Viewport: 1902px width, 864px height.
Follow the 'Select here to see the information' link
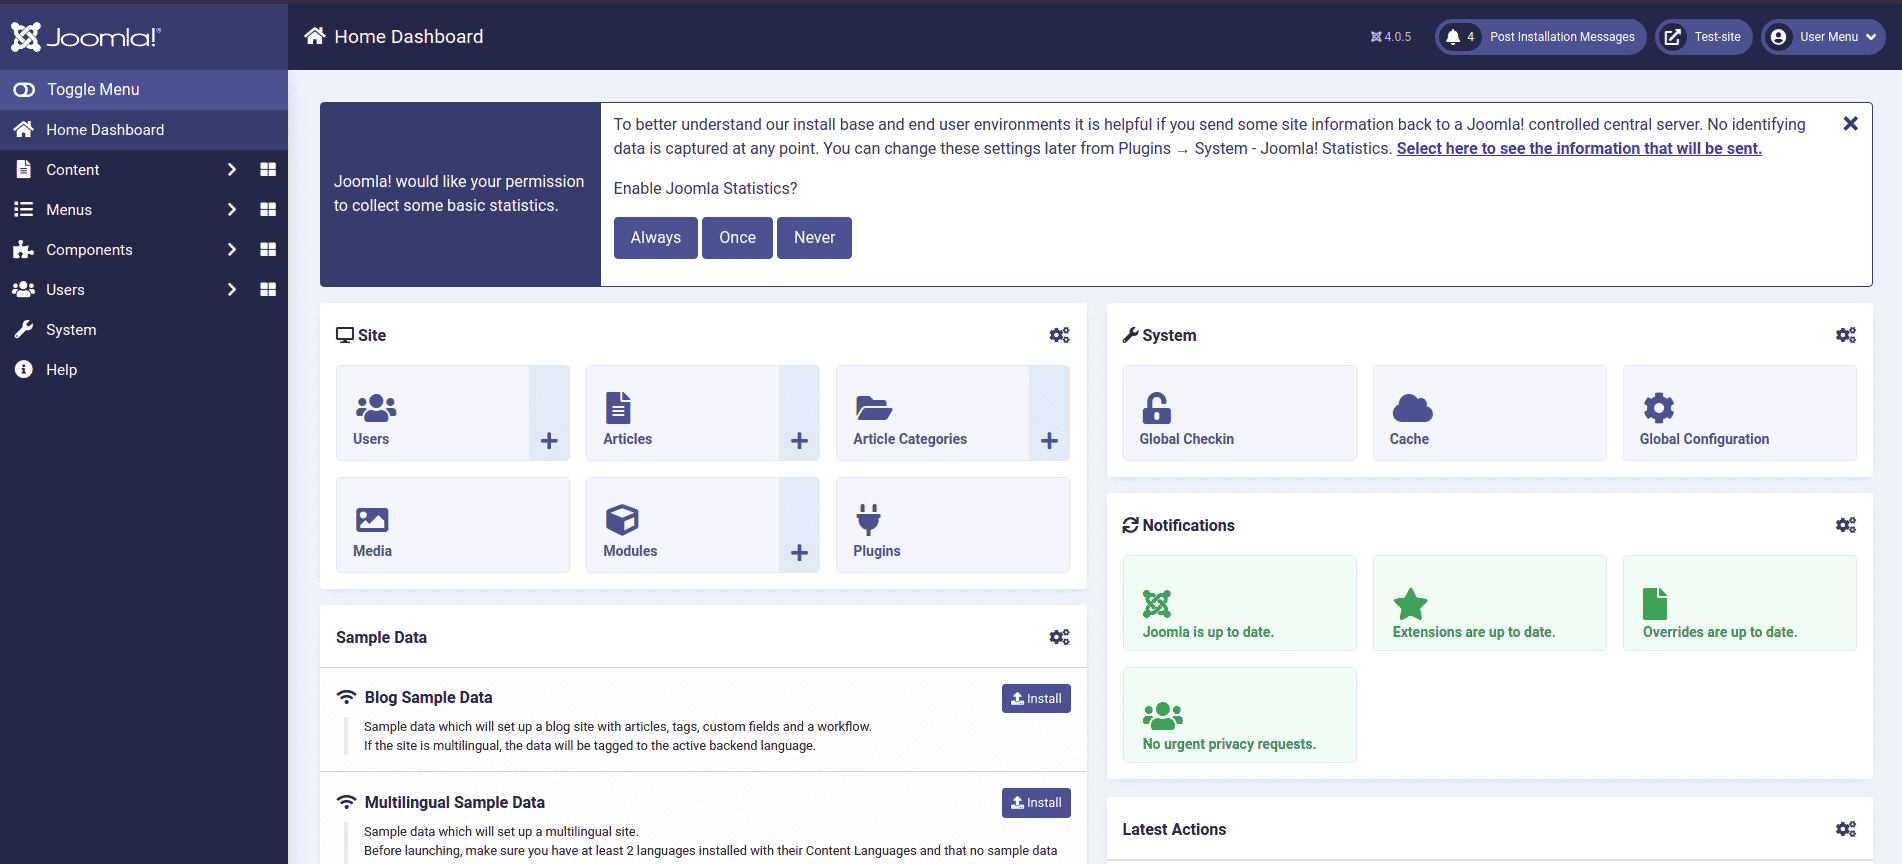coord(1579,149)
